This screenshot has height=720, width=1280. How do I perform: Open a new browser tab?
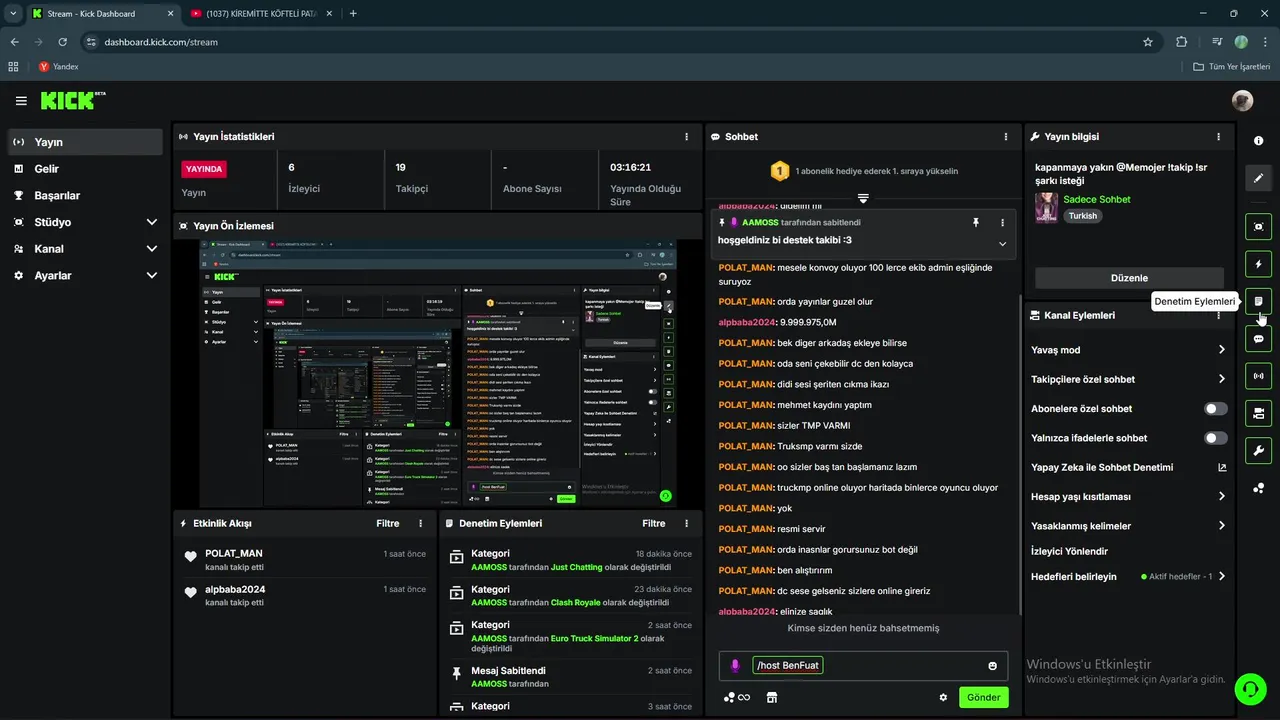(353, 13)
